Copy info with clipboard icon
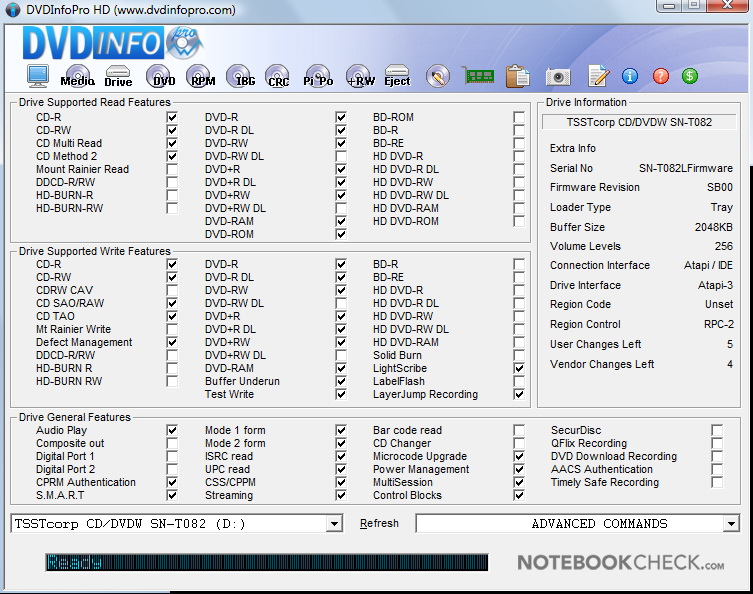Viewport: 753px width, 594px height. [x=517, y=76]
